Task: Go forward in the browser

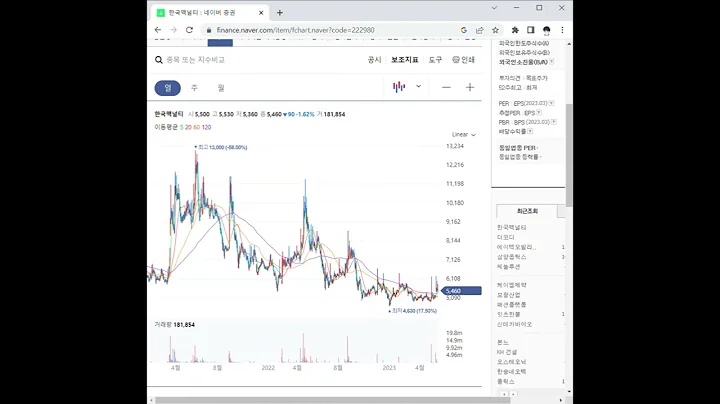Action: [x=174, y=30]
